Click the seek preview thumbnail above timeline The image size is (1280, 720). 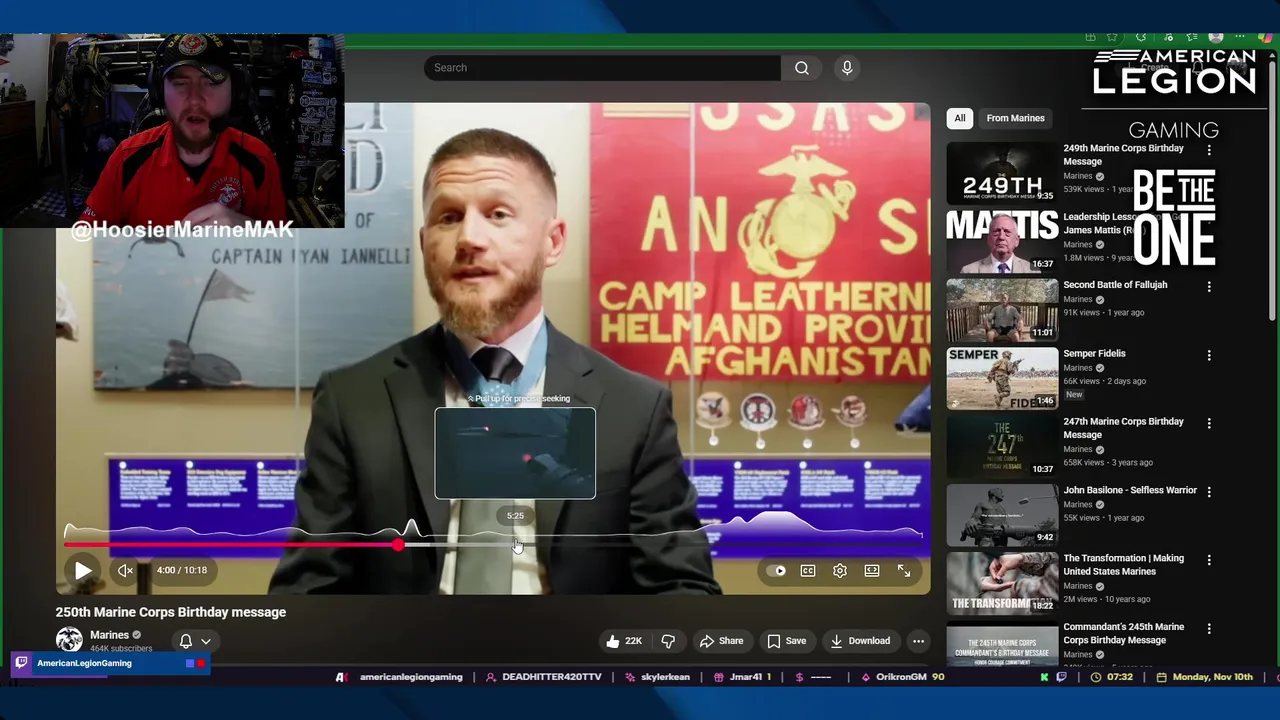[515, 453]
